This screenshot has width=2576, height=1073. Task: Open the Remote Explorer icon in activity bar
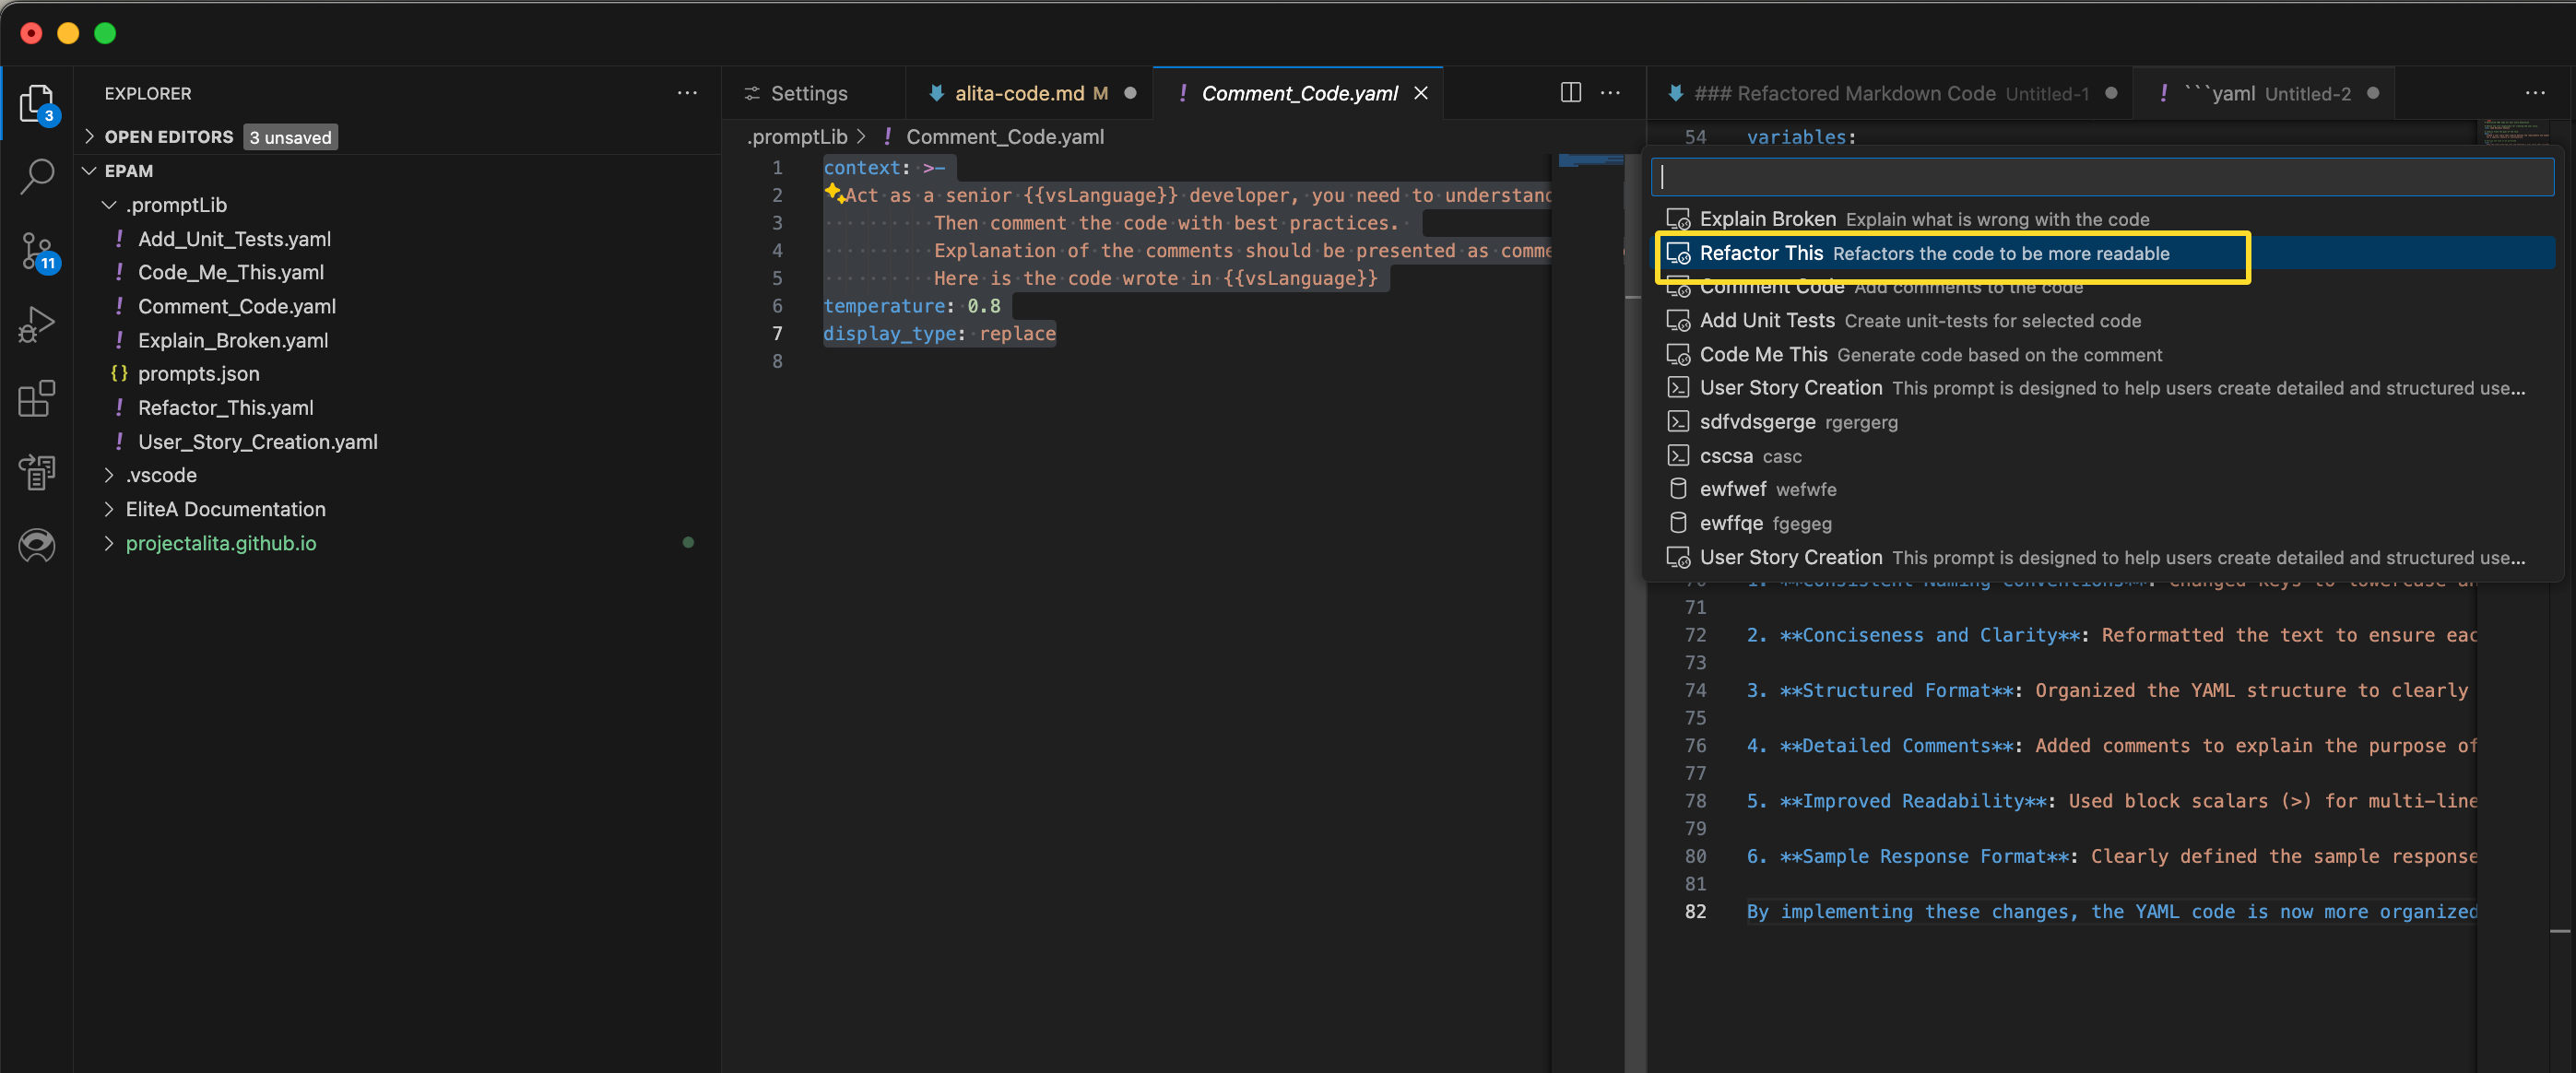[37, 471]
